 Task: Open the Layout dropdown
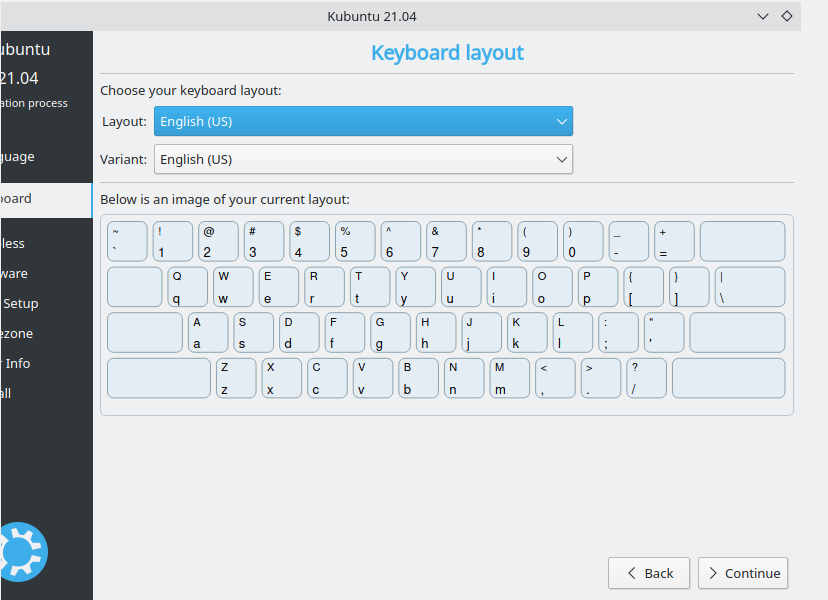[363, 122]
